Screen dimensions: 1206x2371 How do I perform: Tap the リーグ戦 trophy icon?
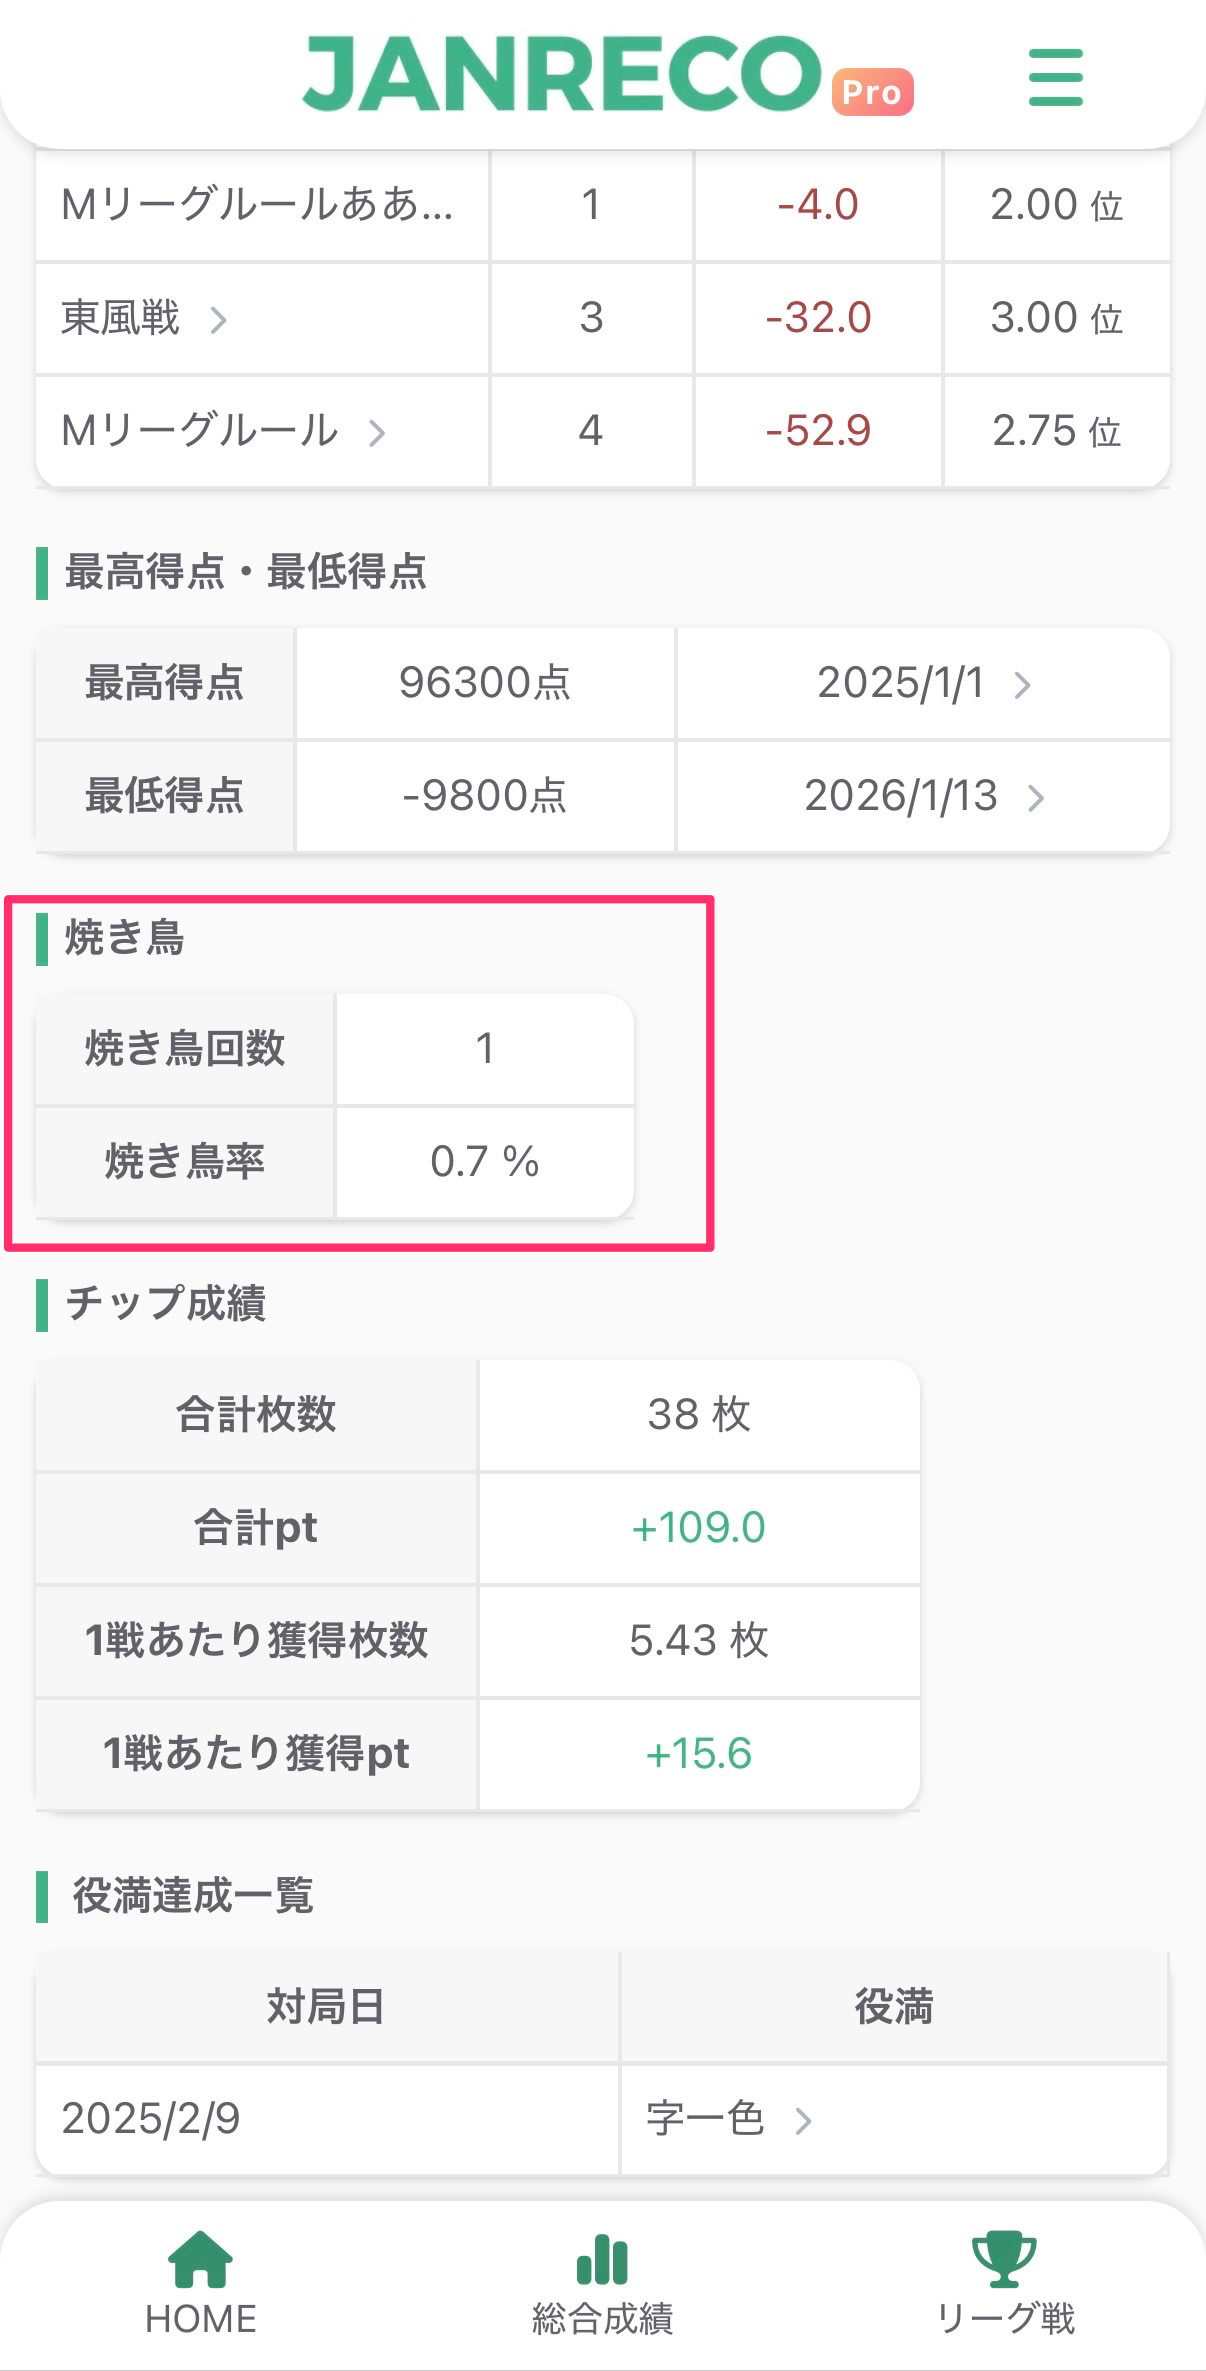[1004, 2259]
